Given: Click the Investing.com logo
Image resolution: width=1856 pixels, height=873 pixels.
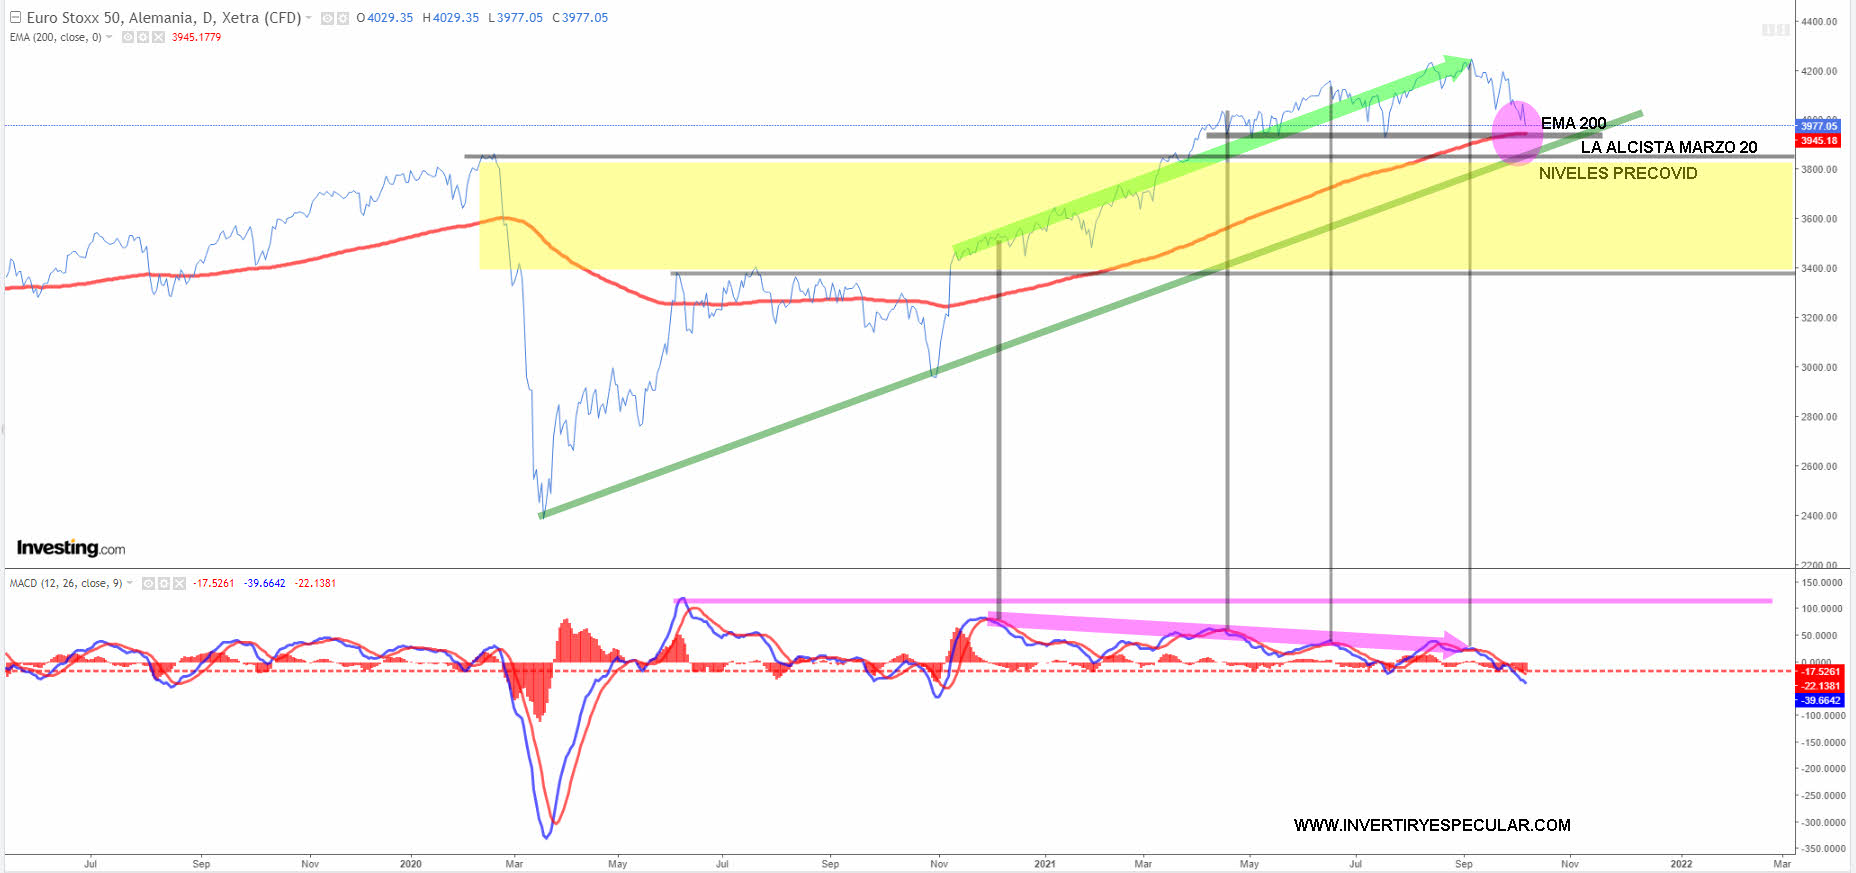Looking at the screenshot, I should 71,548.
